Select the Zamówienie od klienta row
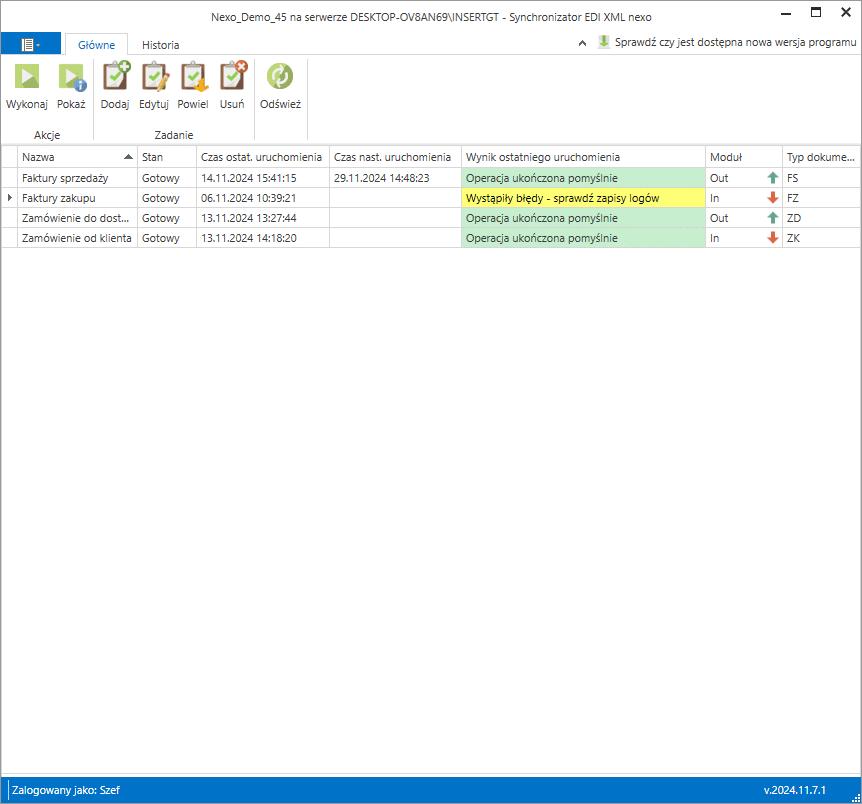 (x=431, y=238)
